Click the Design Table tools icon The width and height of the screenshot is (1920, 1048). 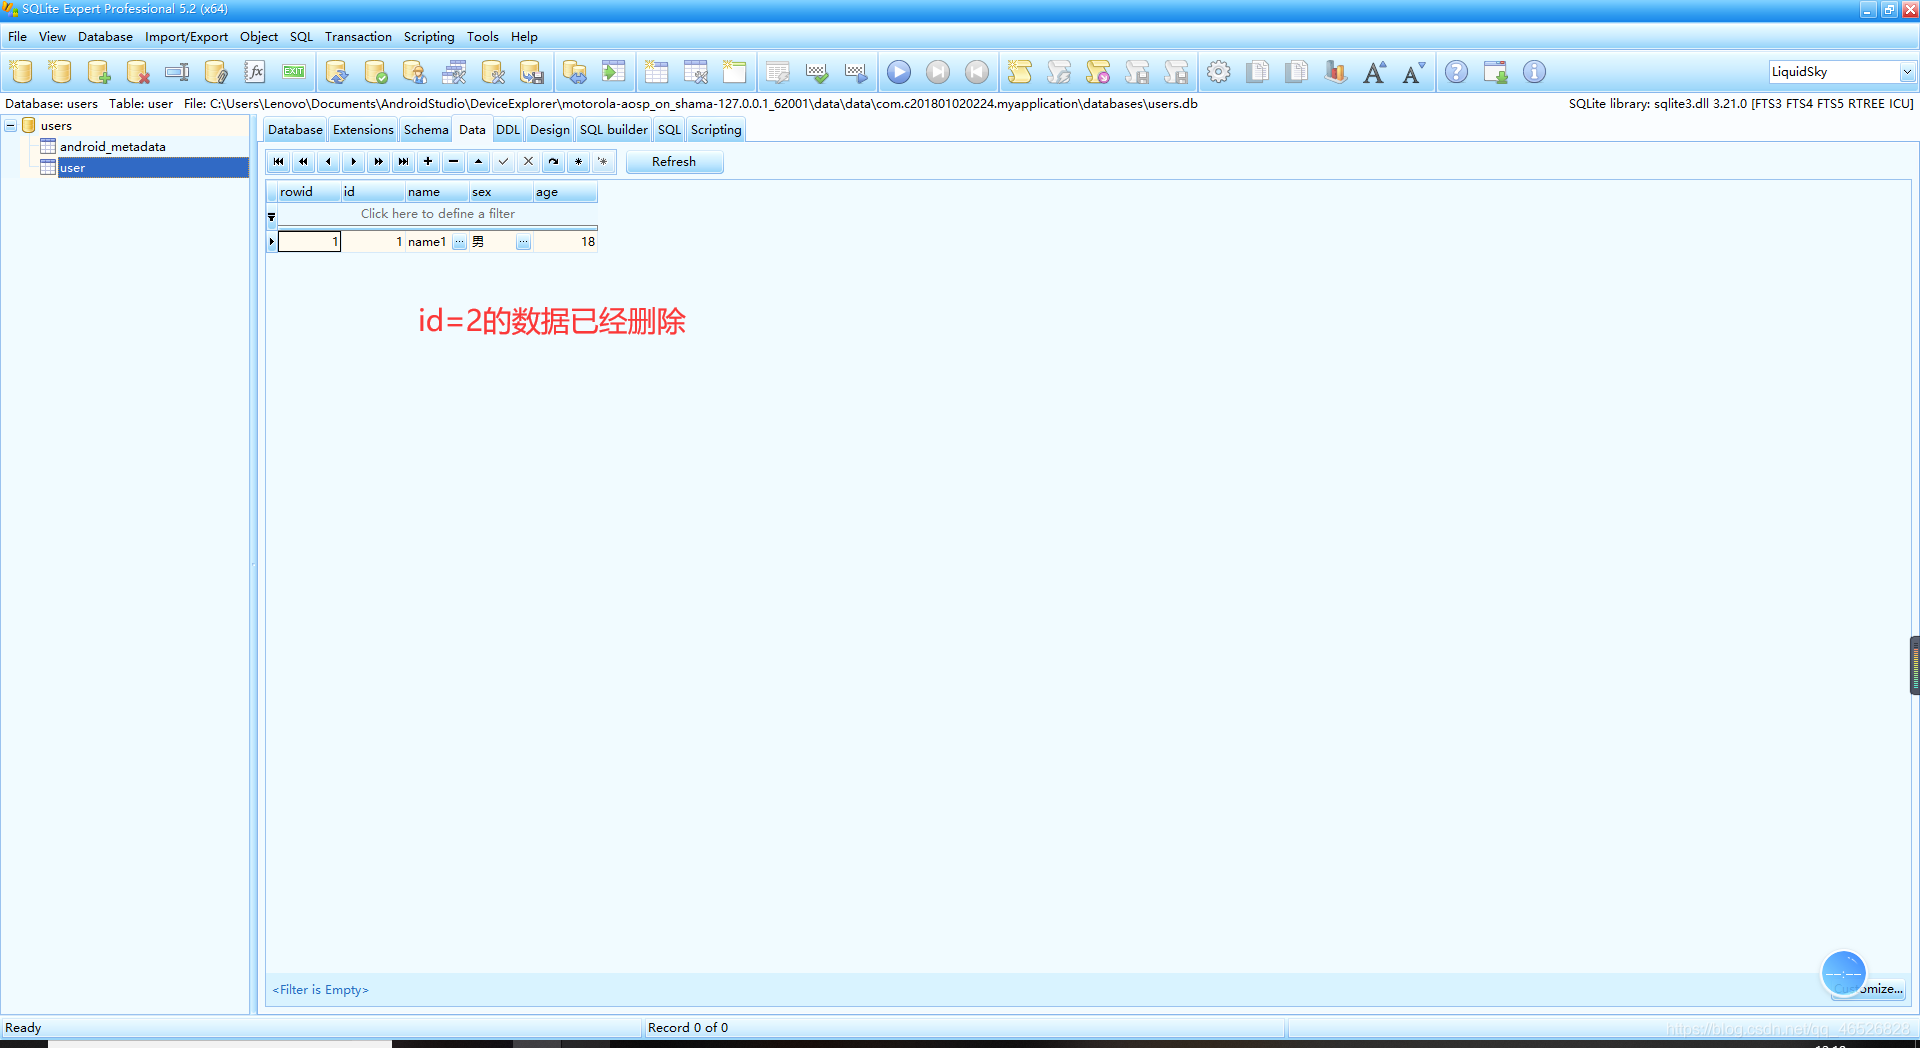click(x=696, y=72)
